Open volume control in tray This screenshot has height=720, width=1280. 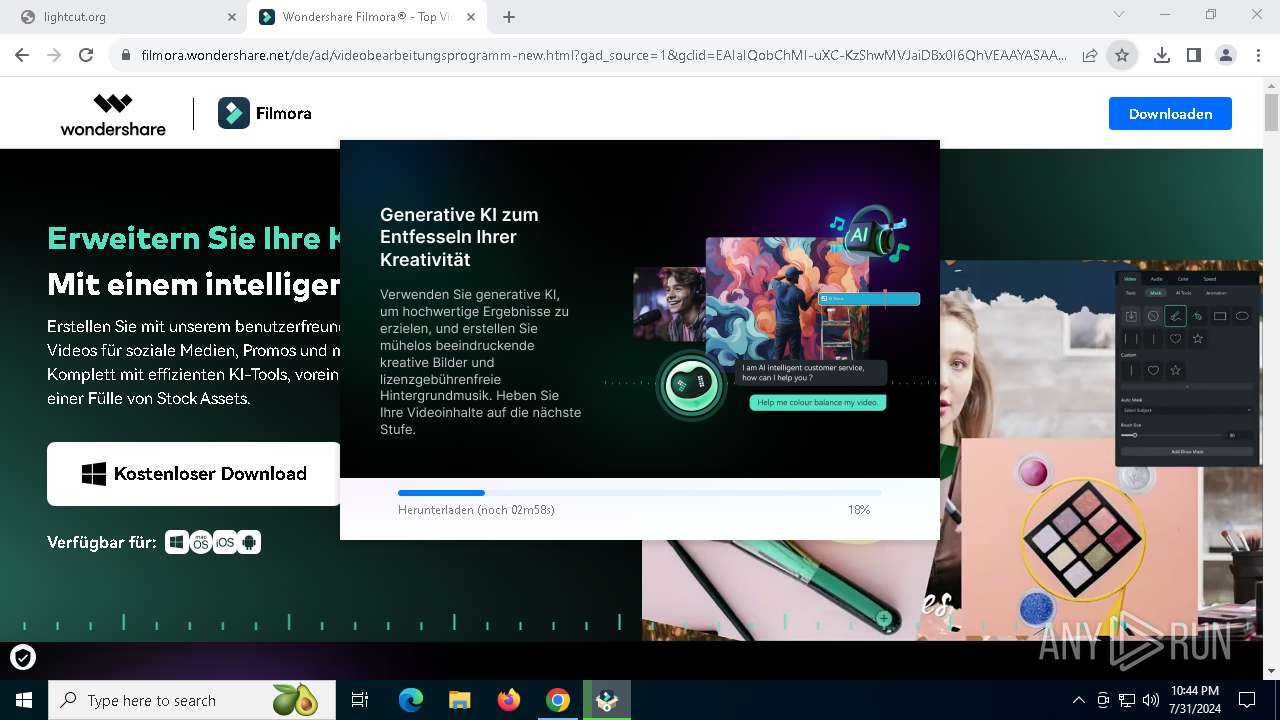pyautogui.click(x=1151, y=700)
